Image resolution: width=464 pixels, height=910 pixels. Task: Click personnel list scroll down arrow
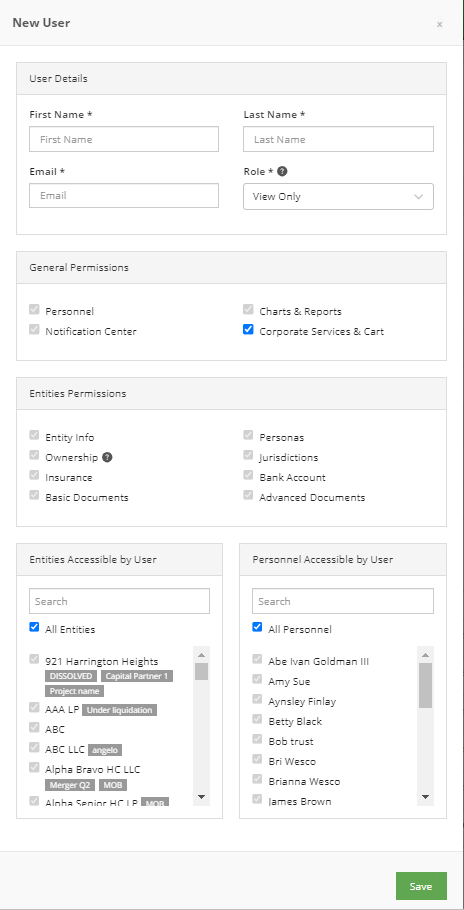(425, 797)
